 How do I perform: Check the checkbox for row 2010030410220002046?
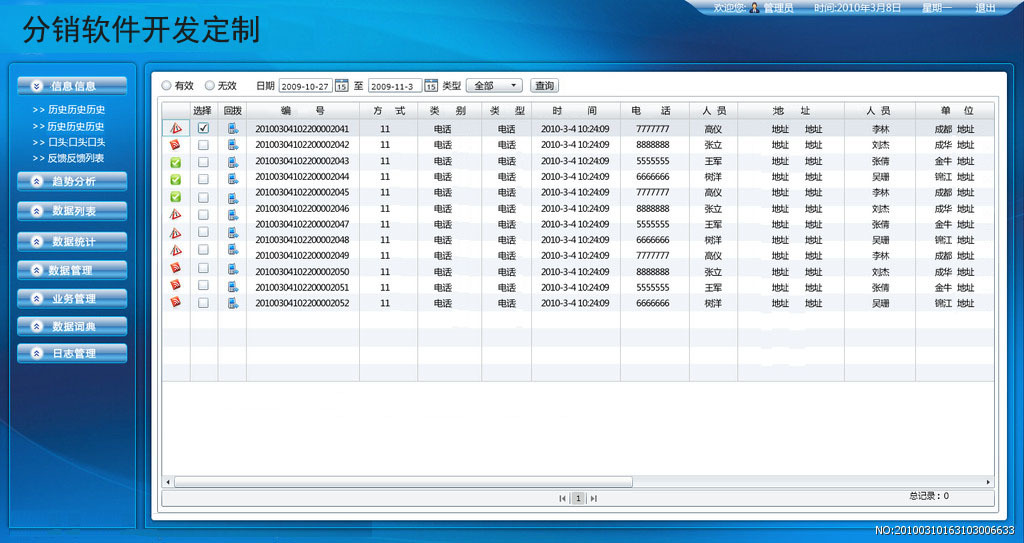[x=203, y=214]
